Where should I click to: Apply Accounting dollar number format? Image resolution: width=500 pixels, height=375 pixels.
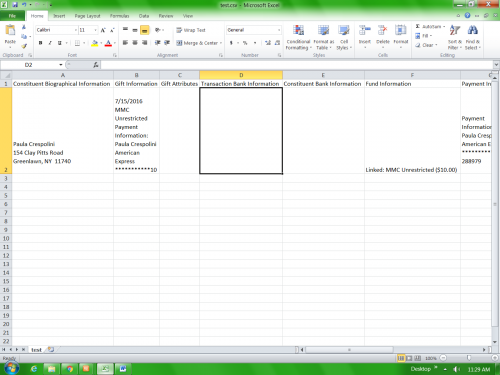pyautogui.click(x=231, y=43)
